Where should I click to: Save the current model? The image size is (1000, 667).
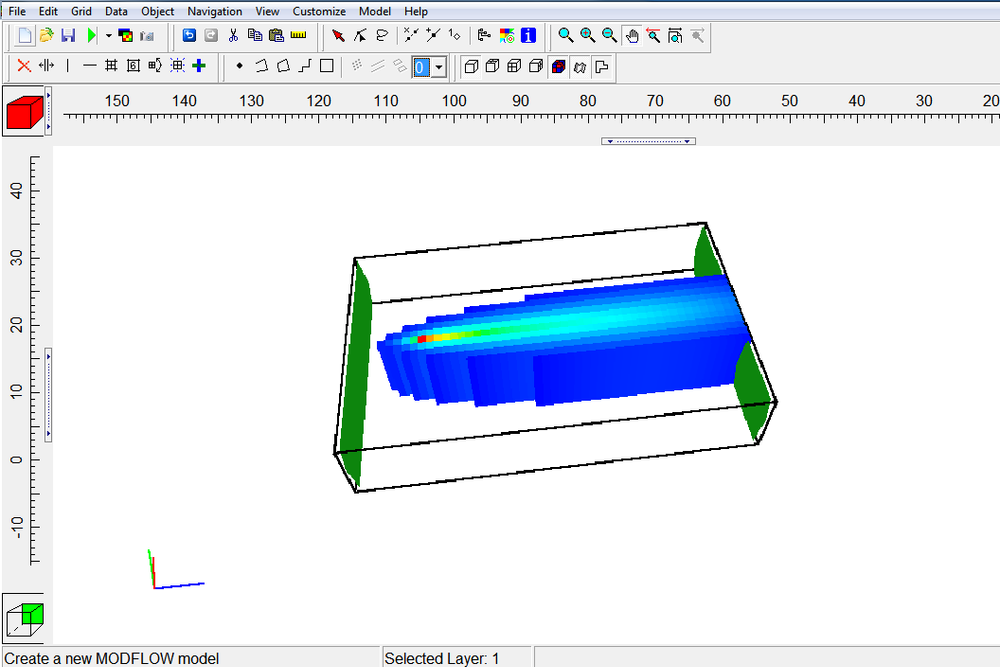pos(68,35)
